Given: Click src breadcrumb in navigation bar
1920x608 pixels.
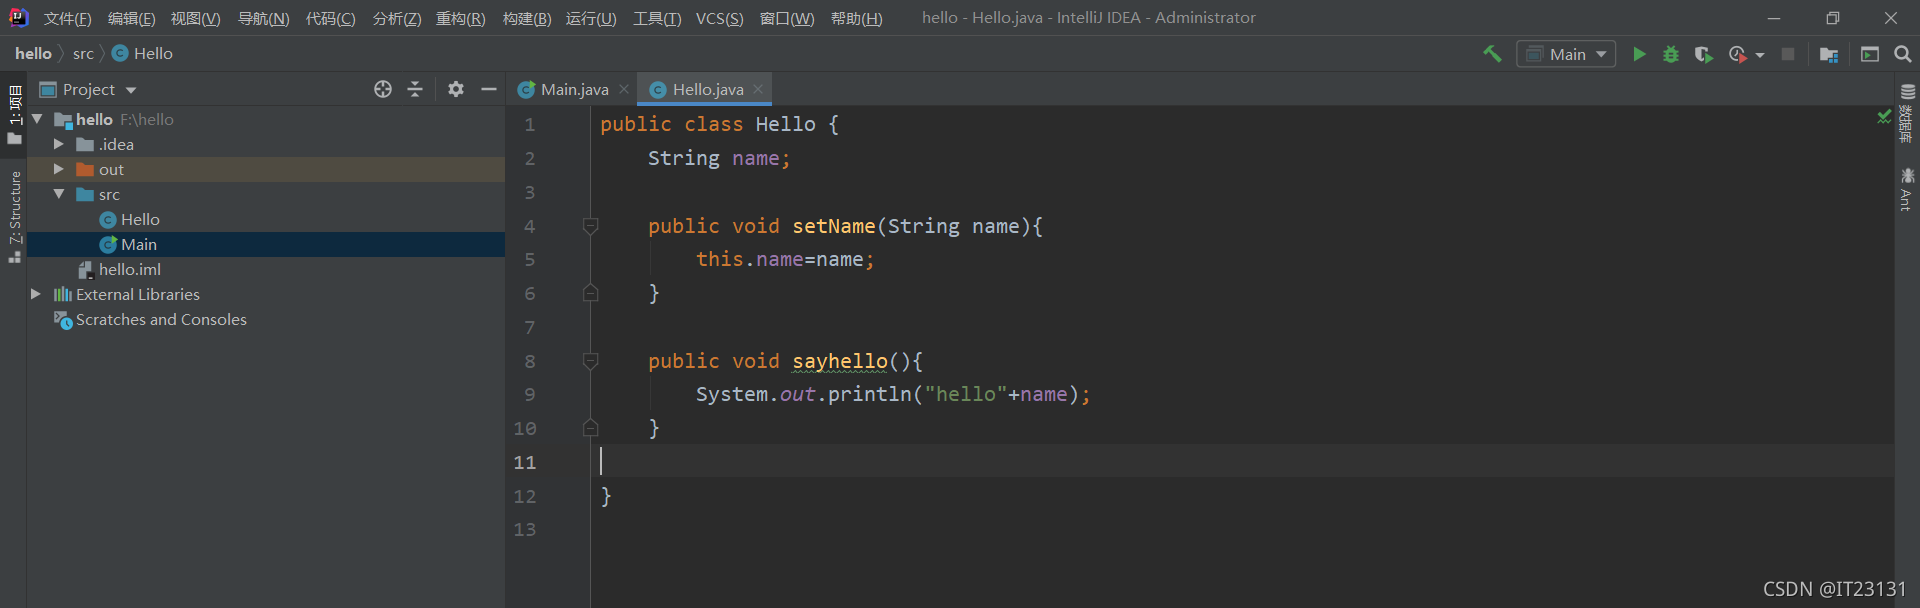Looking at the screenshot, I should [83, 54].
